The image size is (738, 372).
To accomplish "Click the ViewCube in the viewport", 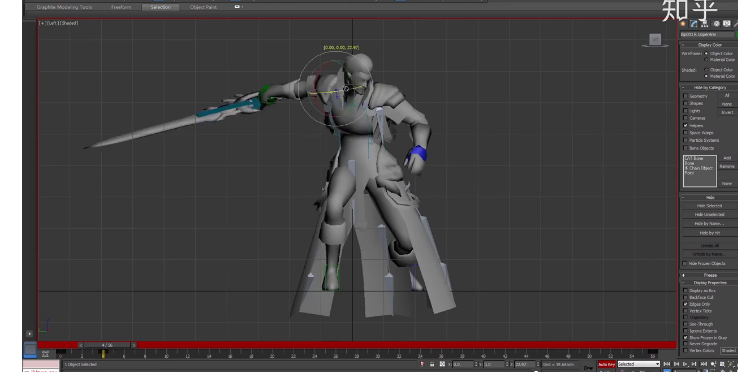I will pos(655,40).
